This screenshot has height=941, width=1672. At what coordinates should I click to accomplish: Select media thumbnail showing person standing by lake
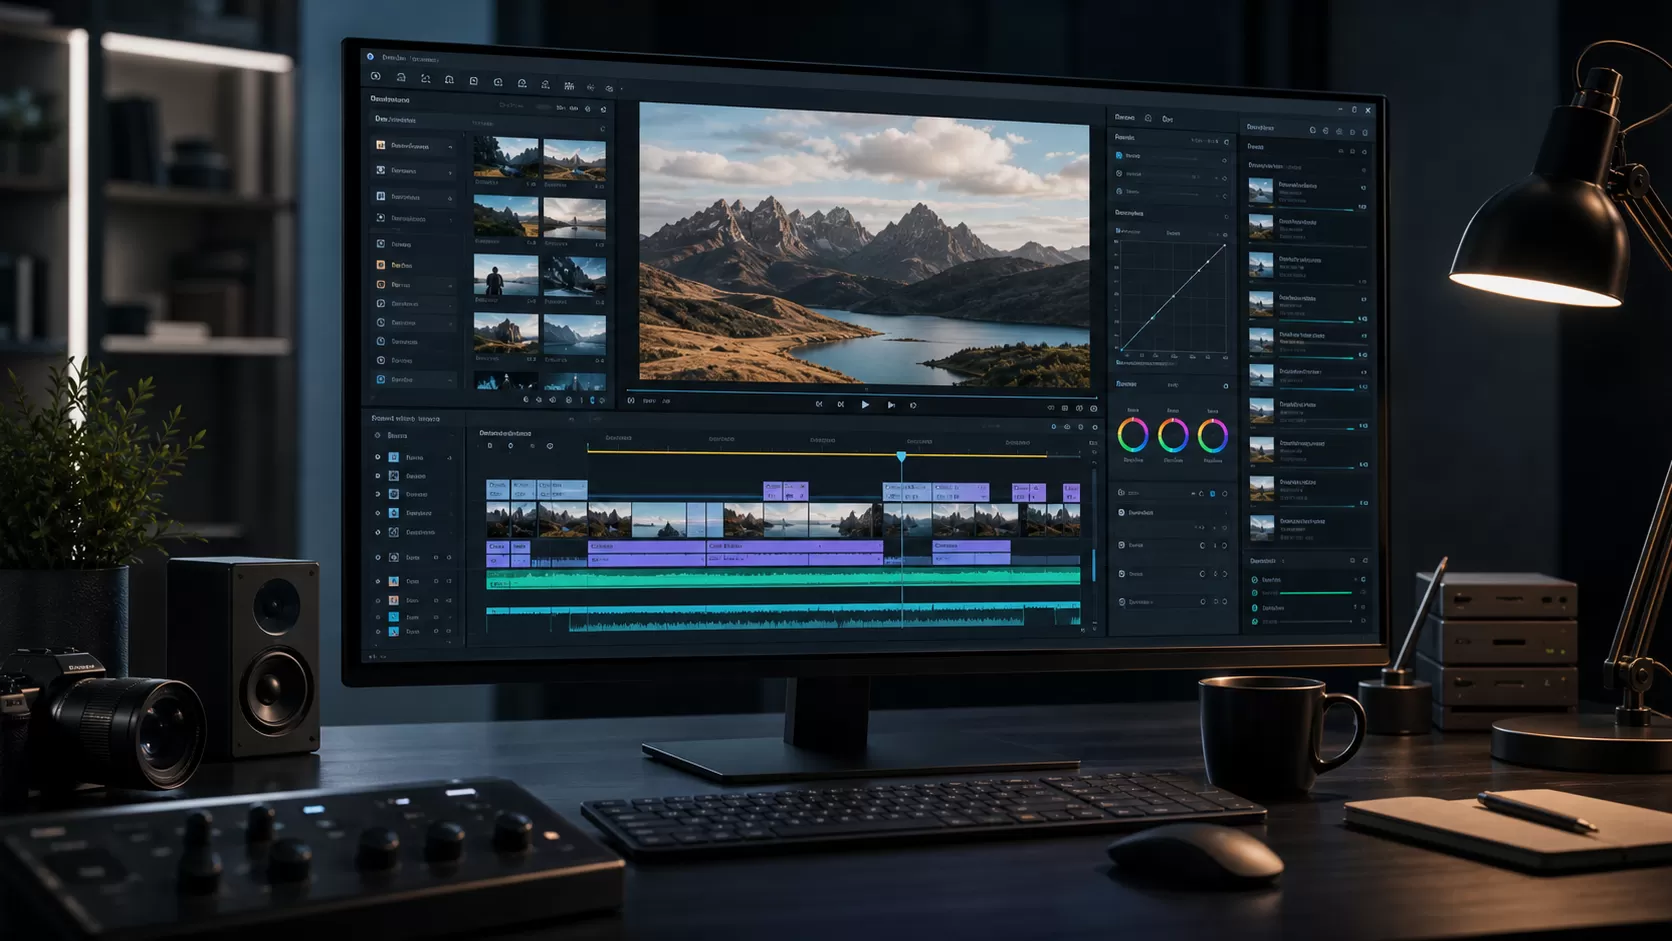coord(506,276)
